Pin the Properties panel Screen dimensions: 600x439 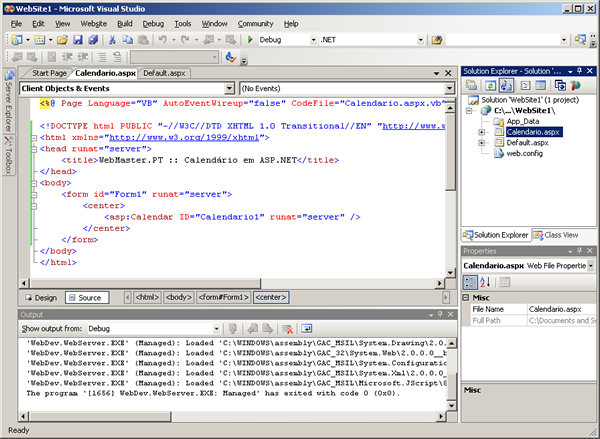(579, 251)
